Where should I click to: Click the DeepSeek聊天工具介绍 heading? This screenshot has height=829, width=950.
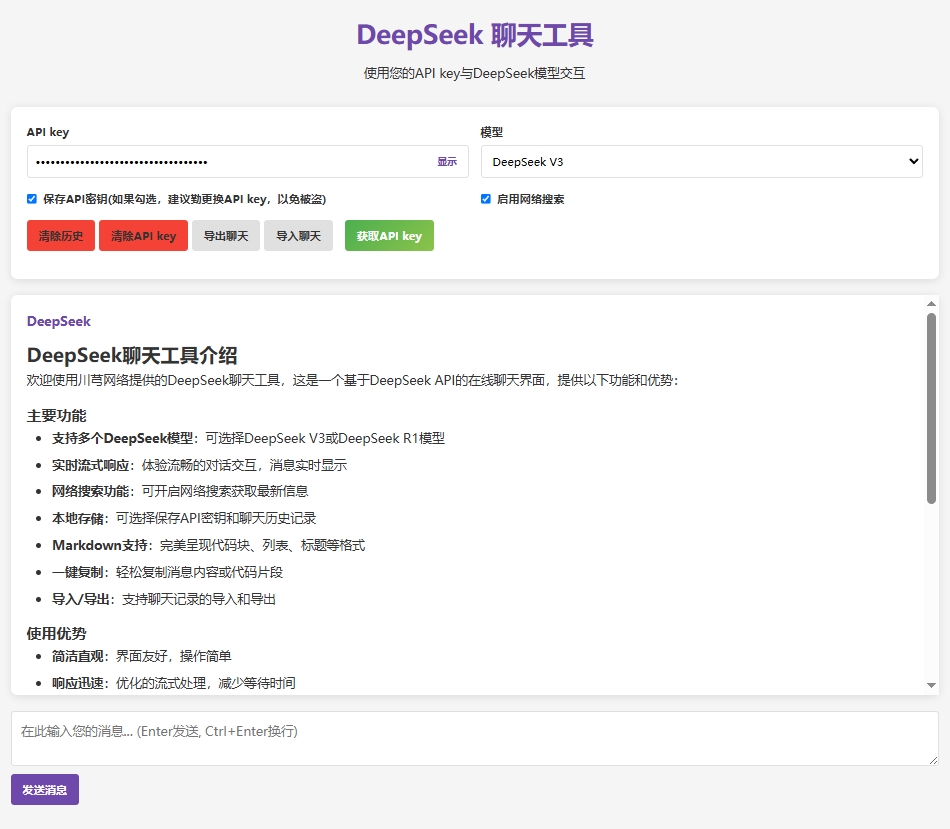[x=132, y=355]
